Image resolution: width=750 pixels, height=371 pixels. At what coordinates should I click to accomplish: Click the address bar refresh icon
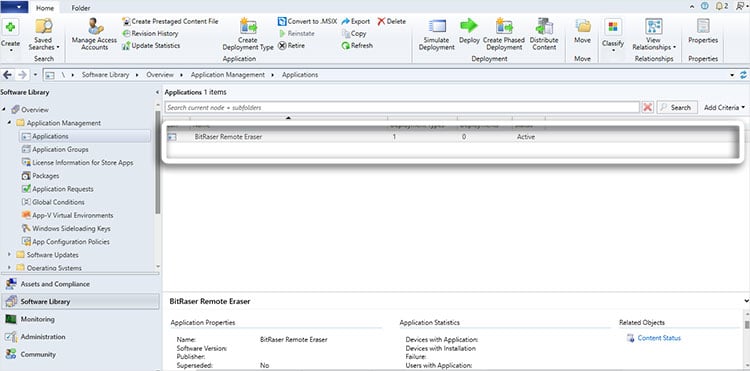pos(743,75)
